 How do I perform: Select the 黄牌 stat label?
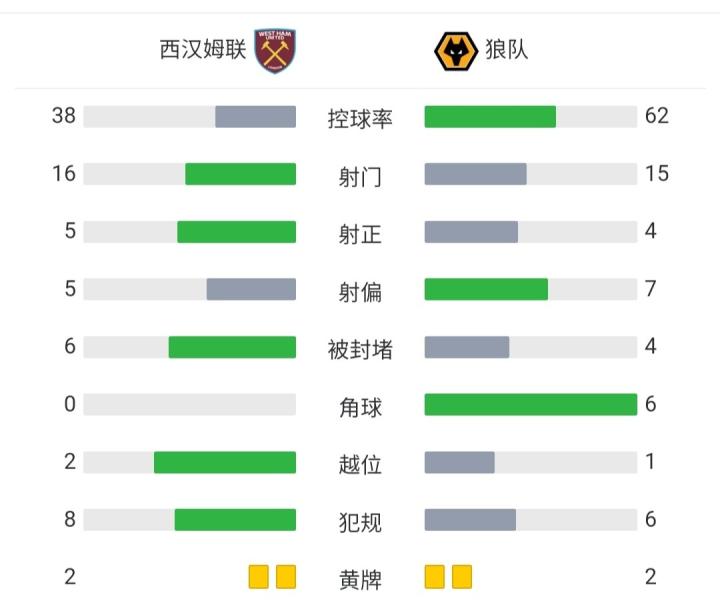click(x=360, y=579)
